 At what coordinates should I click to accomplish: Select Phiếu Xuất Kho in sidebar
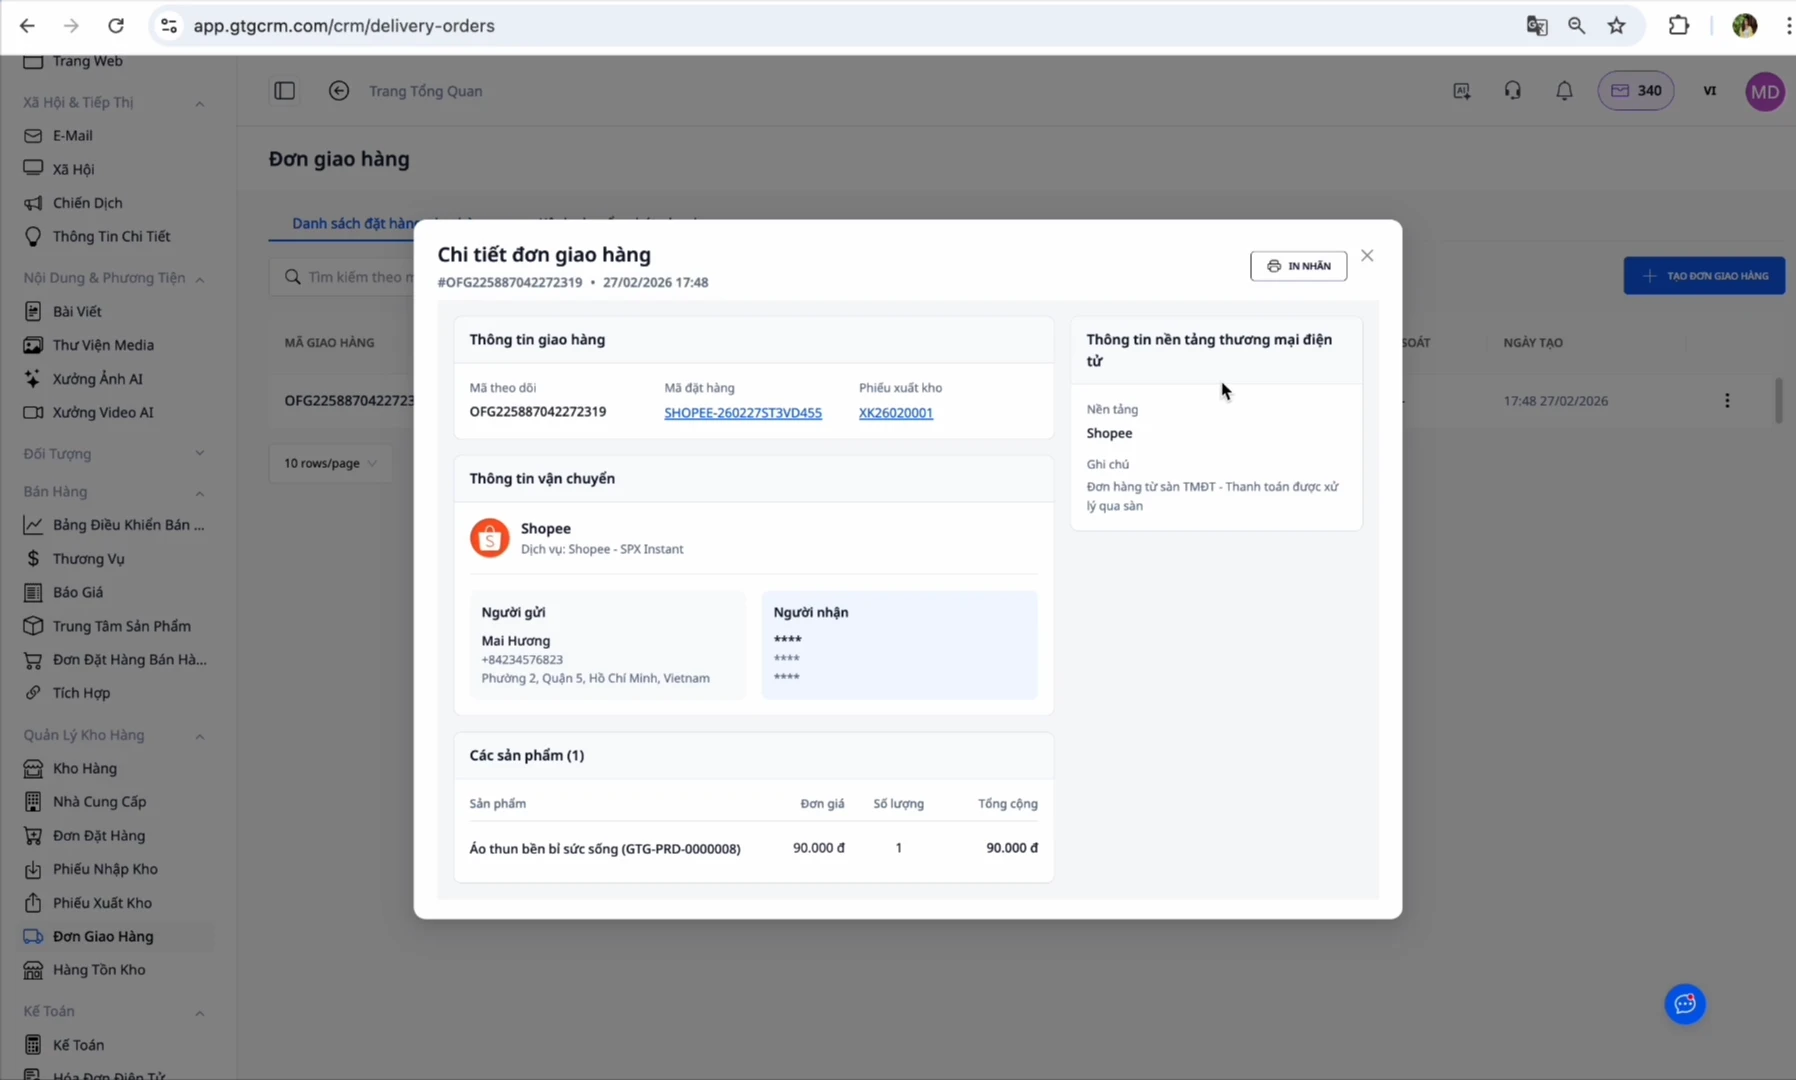[102, 903]
